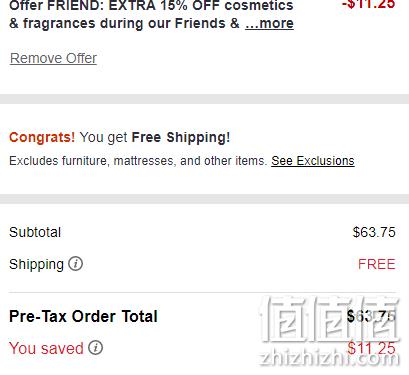This screenshot has width=409, height=375.
Task: Select the $11.25 saved amount
Action: click(x=371, y=348)
